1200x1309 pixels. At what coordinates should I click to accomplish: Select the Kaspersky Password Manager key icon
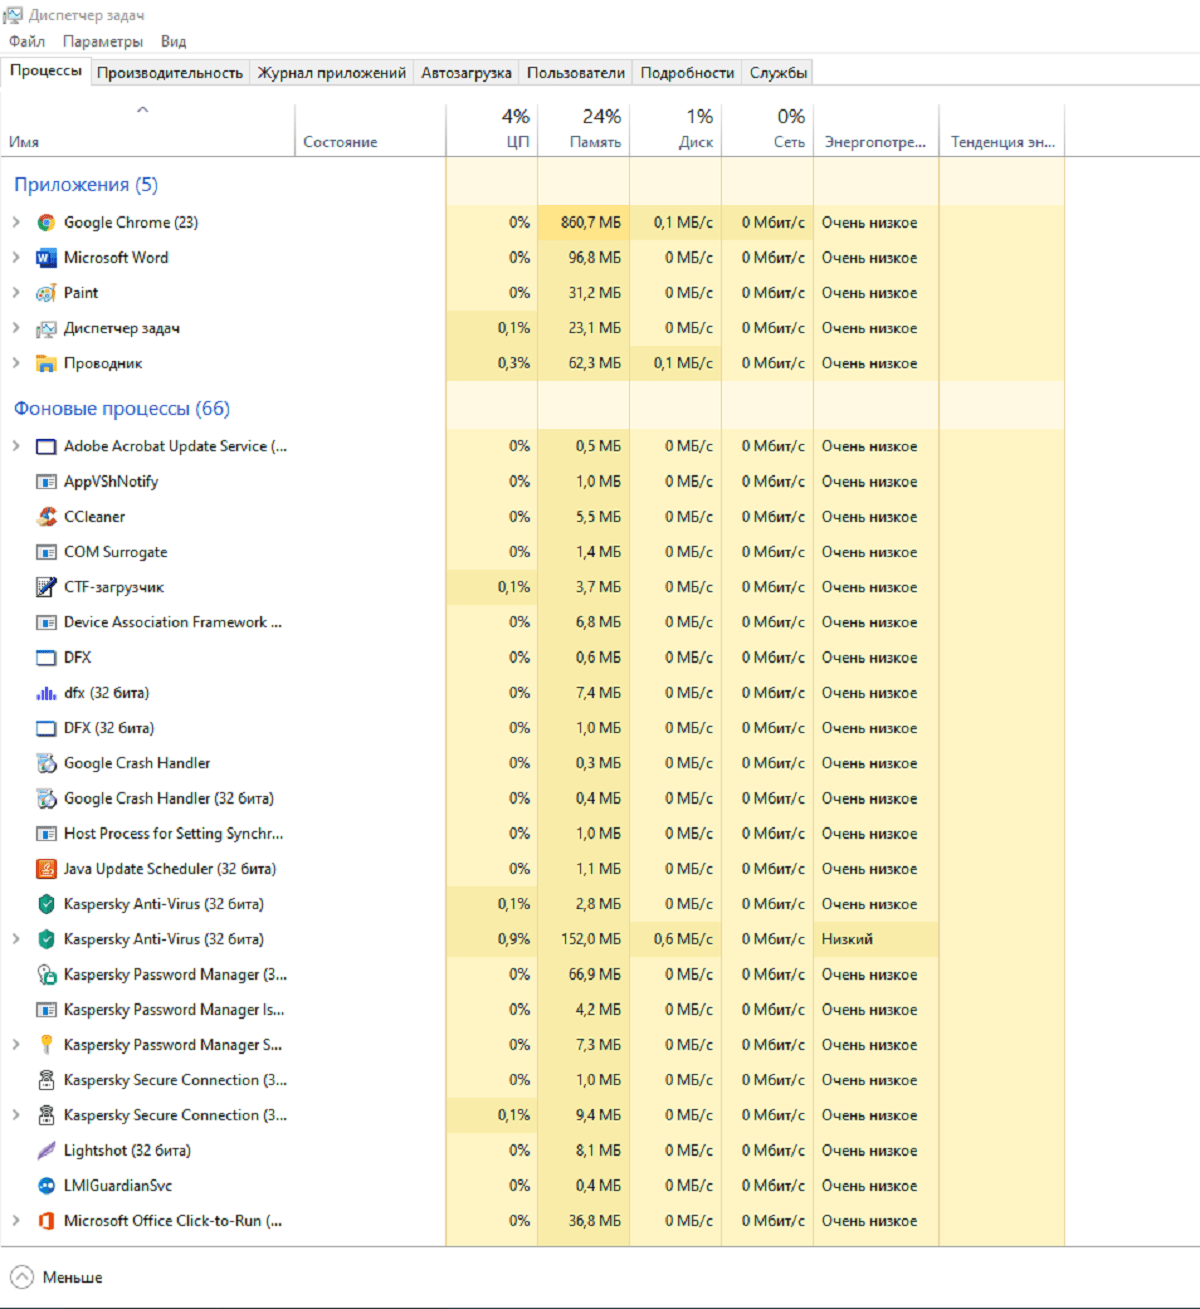click(46, 1045)
